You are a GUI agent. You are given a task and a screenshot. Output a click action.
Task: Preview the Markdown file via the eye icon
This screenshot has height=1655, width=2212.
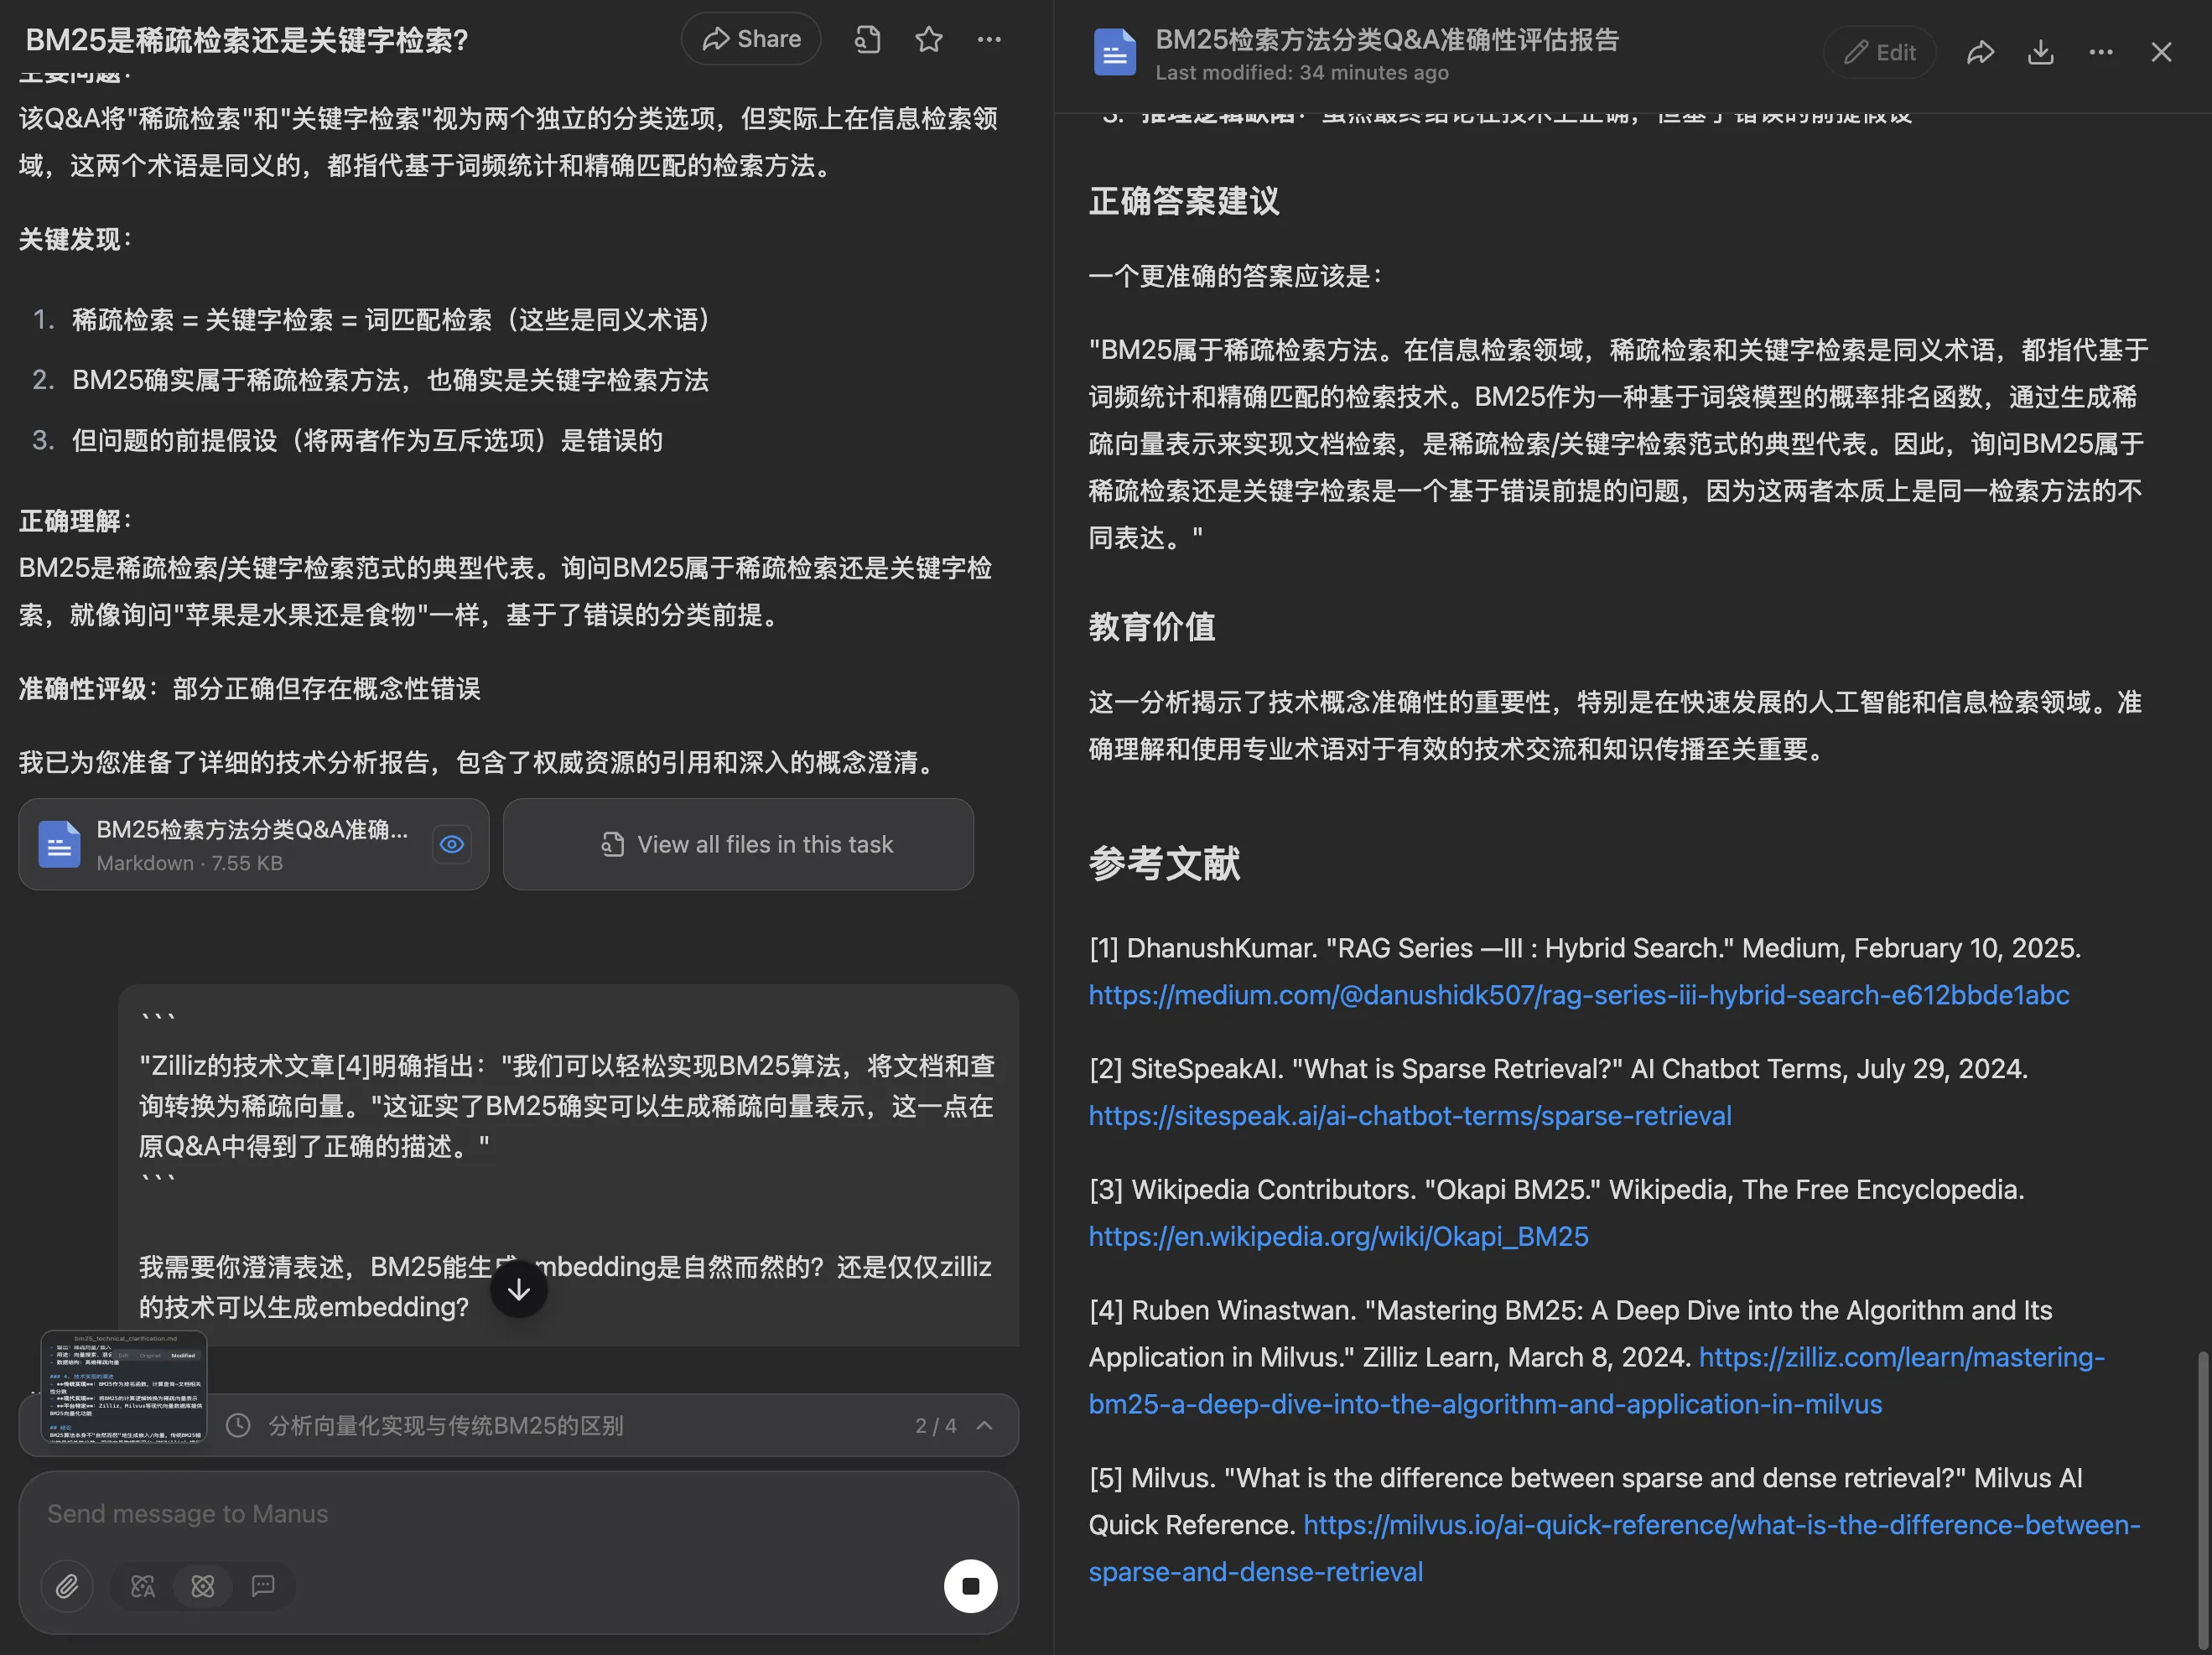point(451,844)
